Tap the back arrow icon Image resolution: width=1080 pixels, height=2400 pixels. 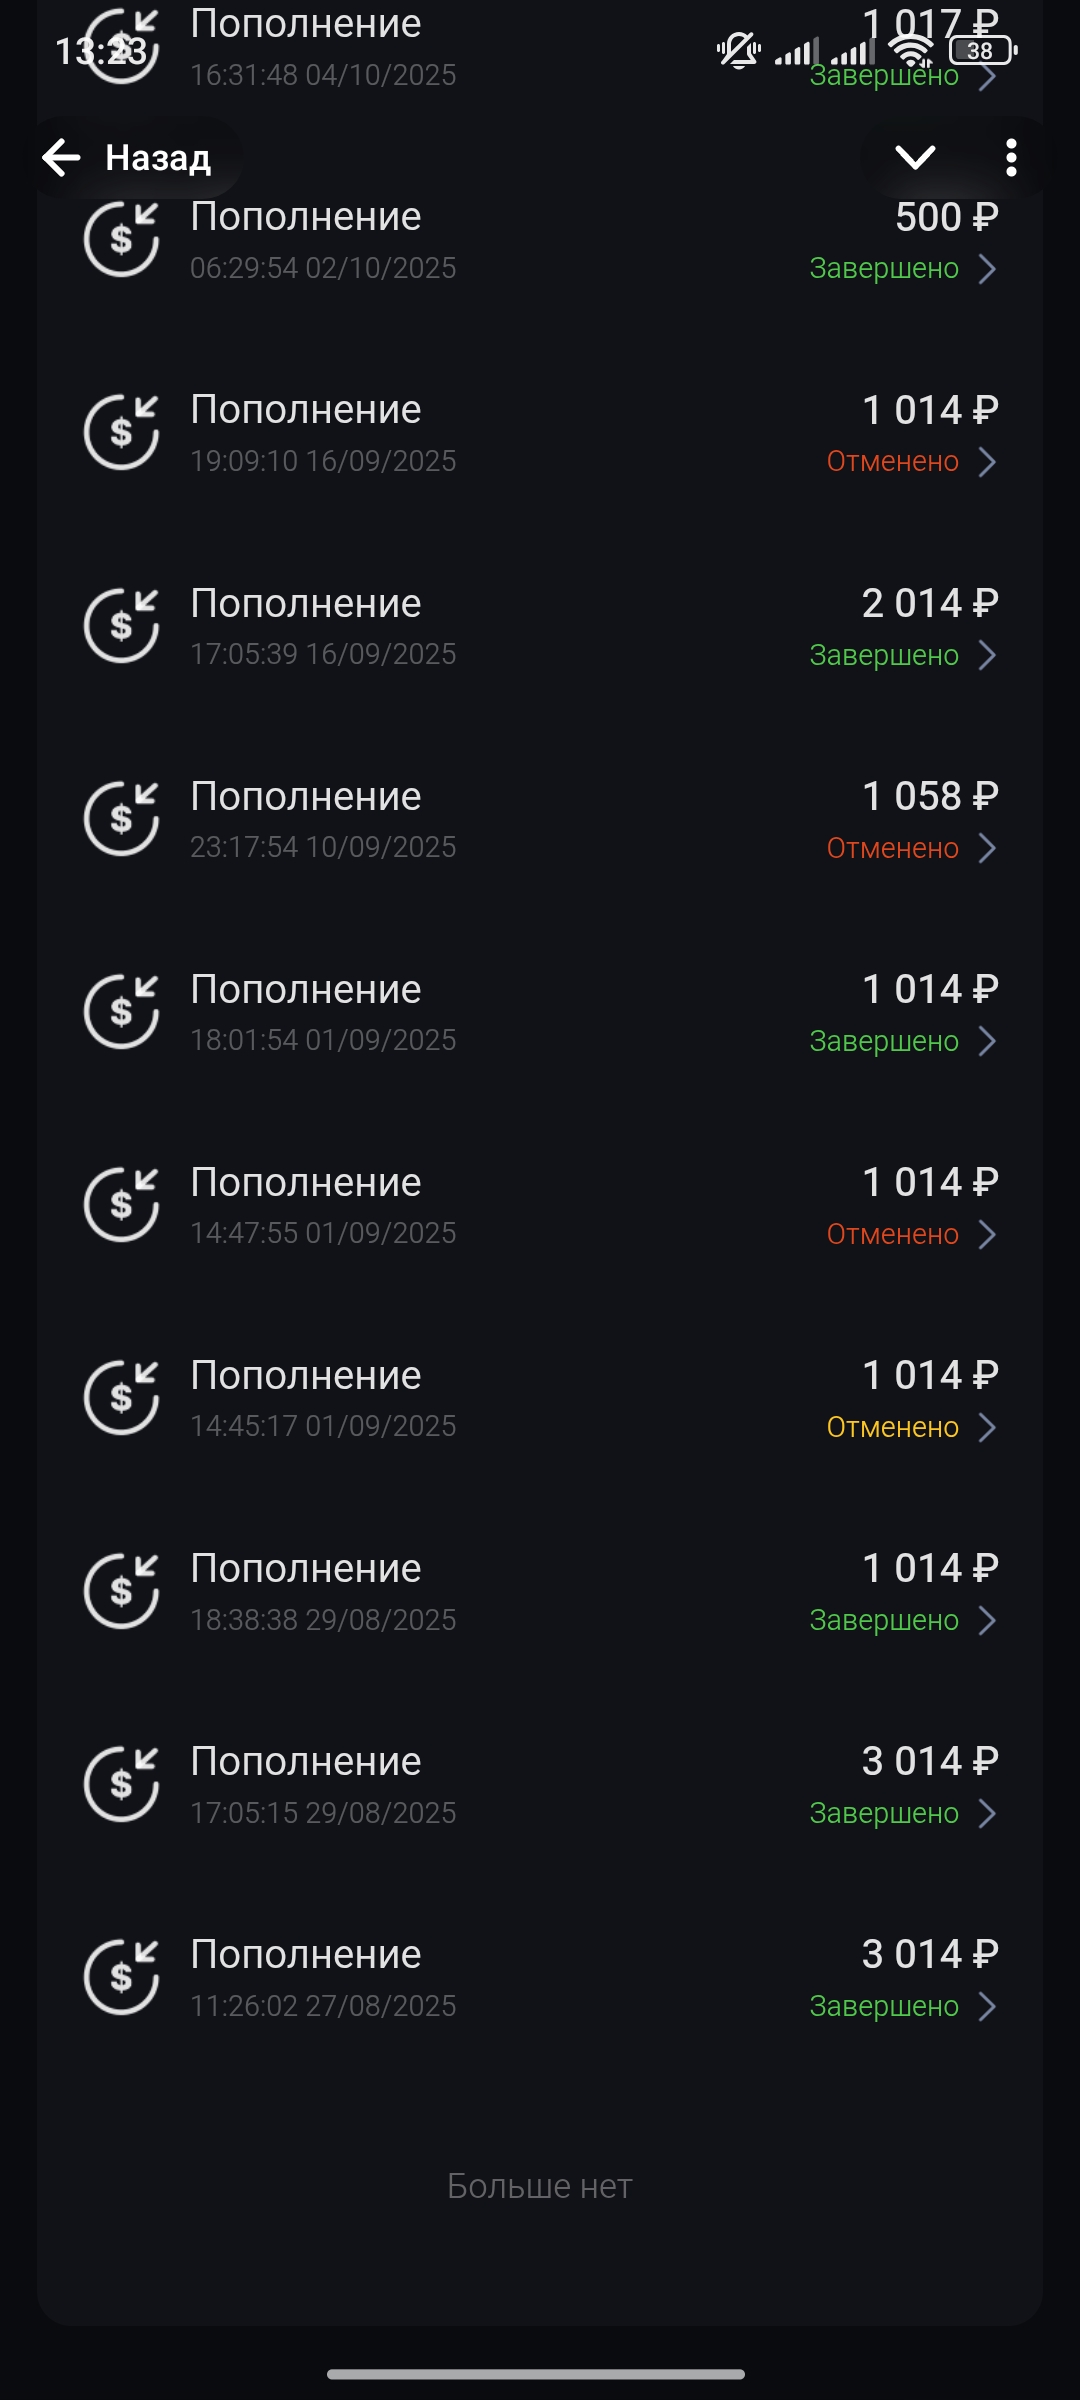(62, 157)
